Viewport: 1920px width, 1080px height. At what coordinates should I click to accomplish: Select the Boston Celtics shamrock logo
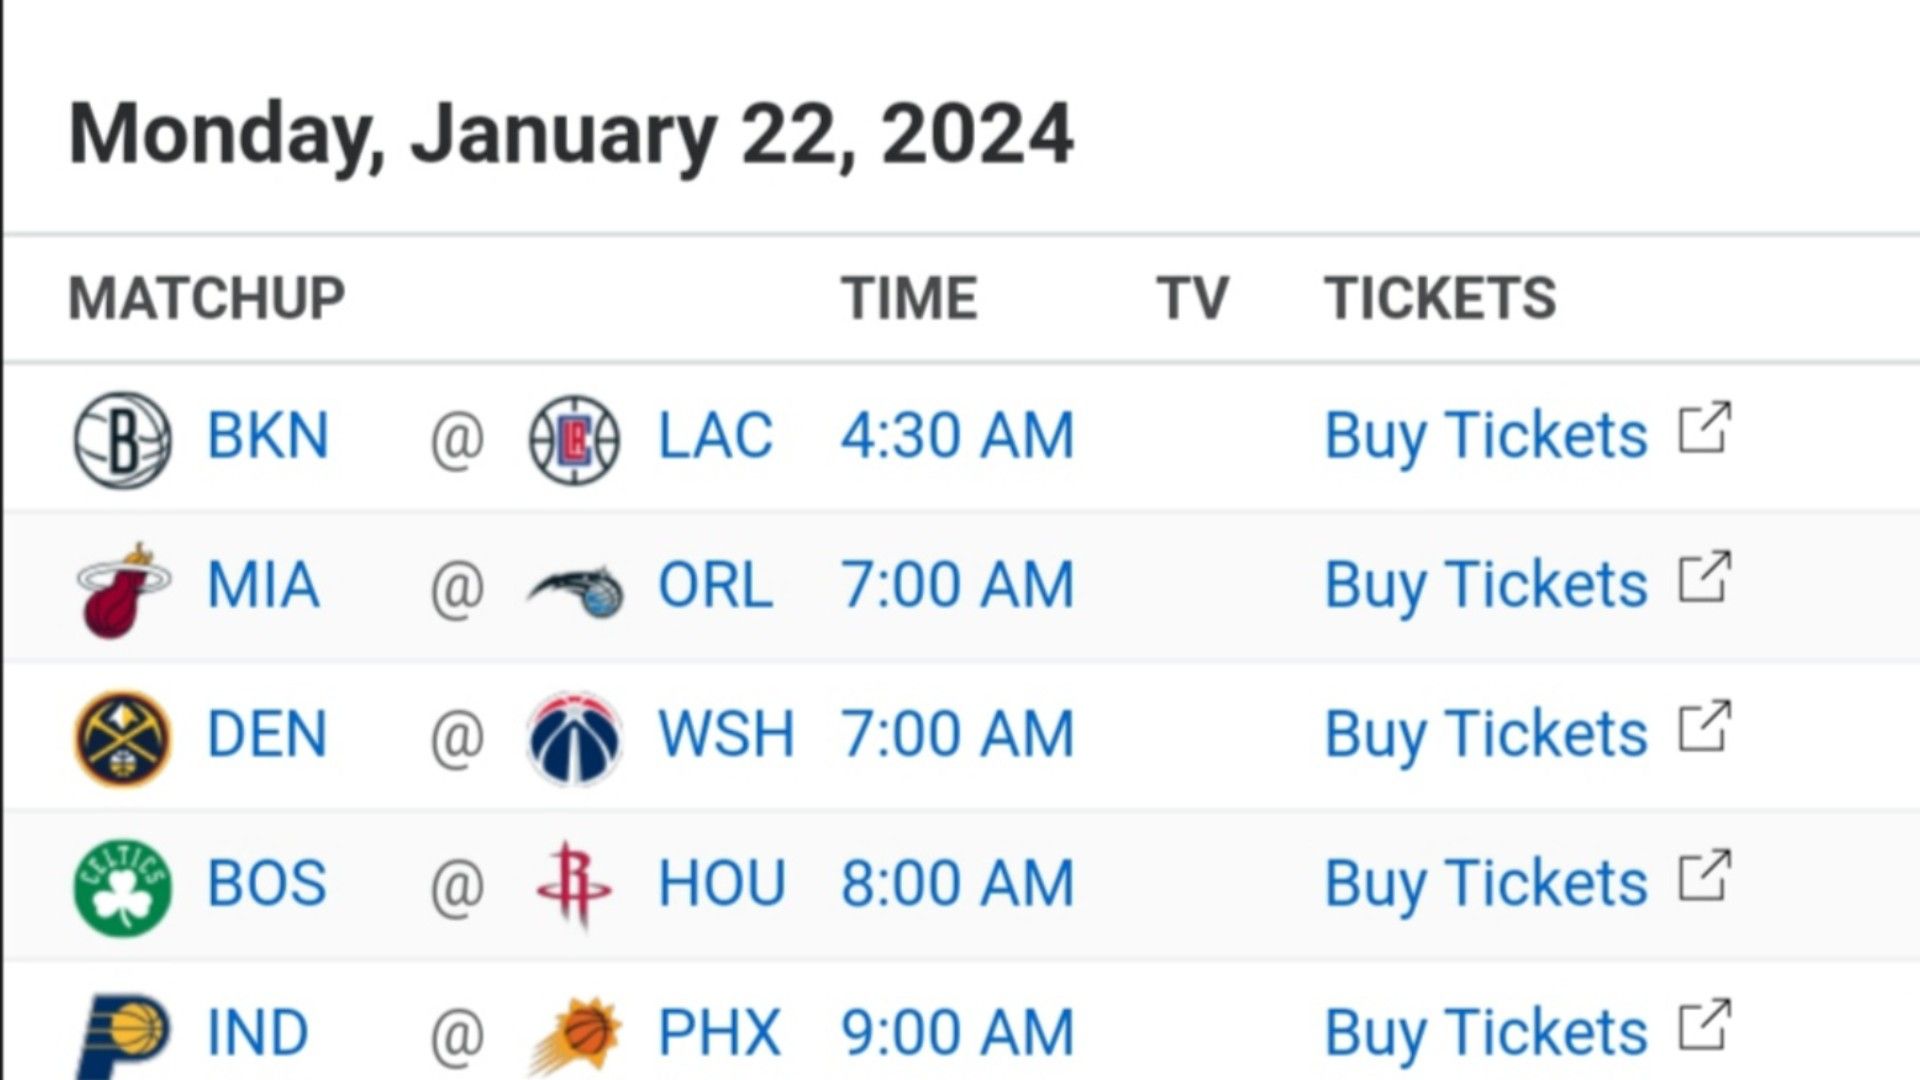123,887
